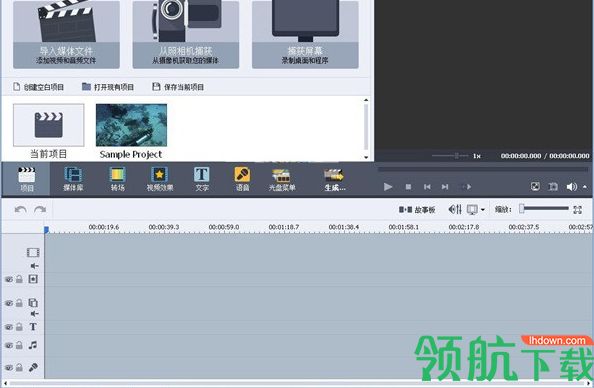This screenshot has height=388, width=594.
Task: Click the 从照相机捕获 camera capture card
Action: tap(186, 34)
